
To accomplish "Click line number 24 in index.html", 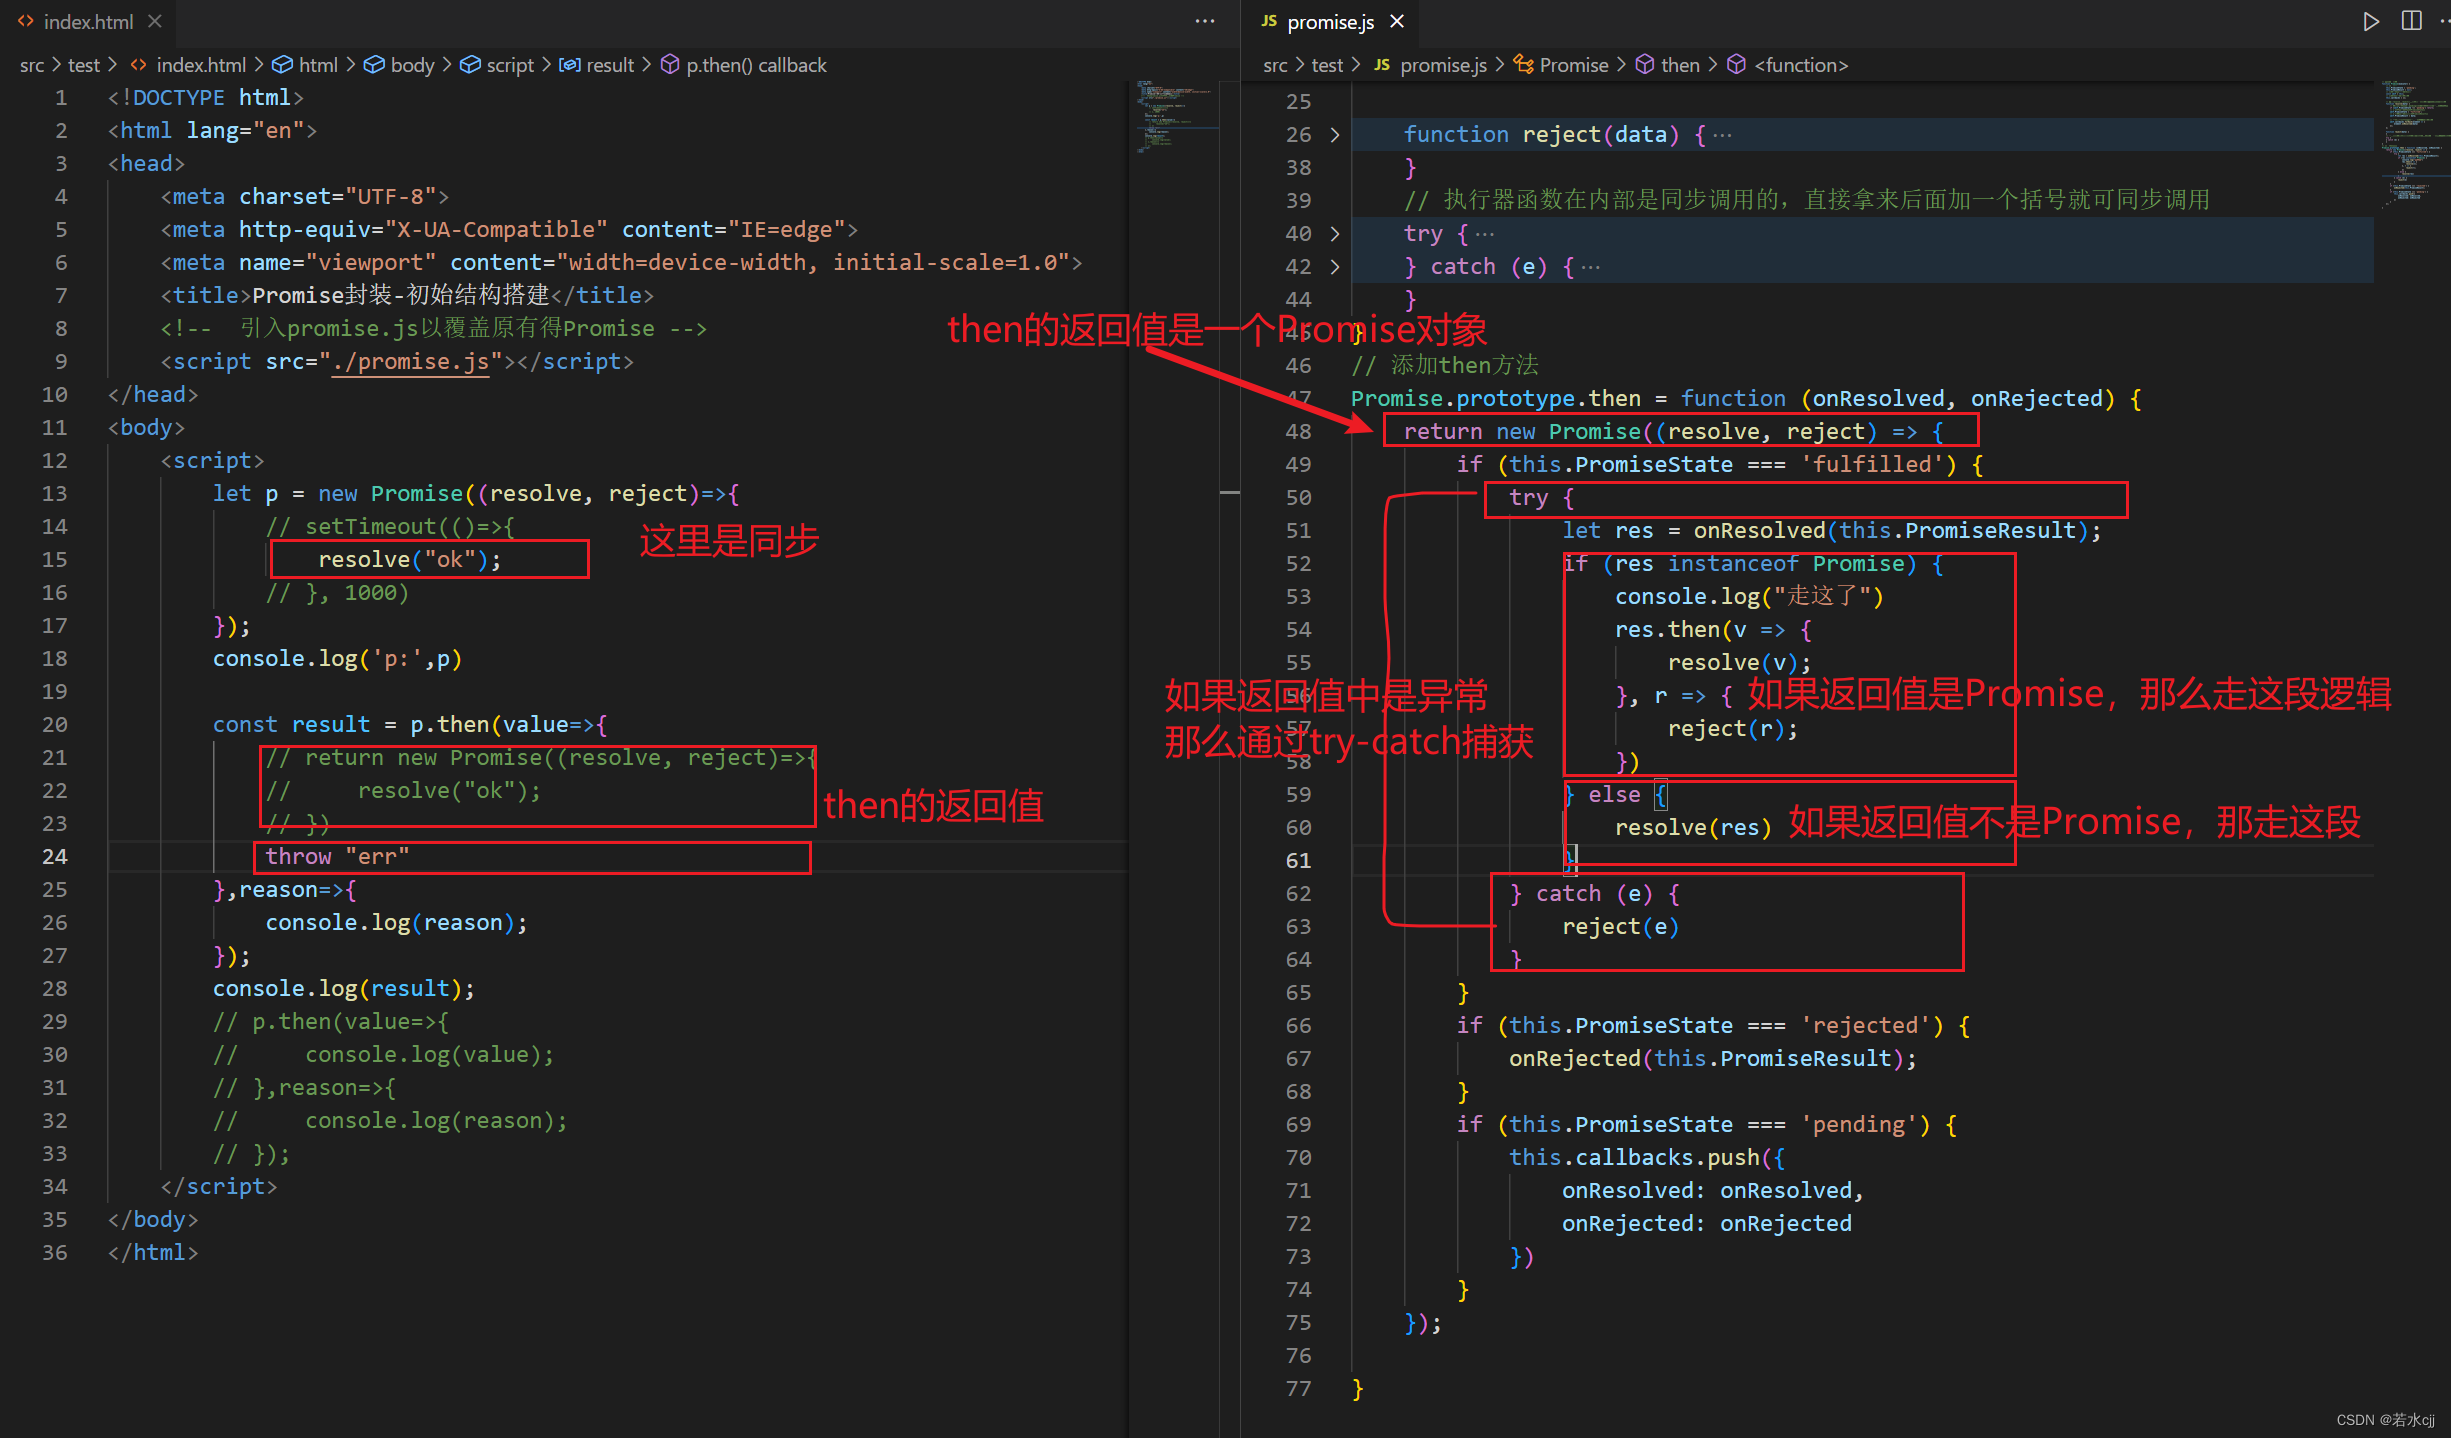I will [55, 856].
